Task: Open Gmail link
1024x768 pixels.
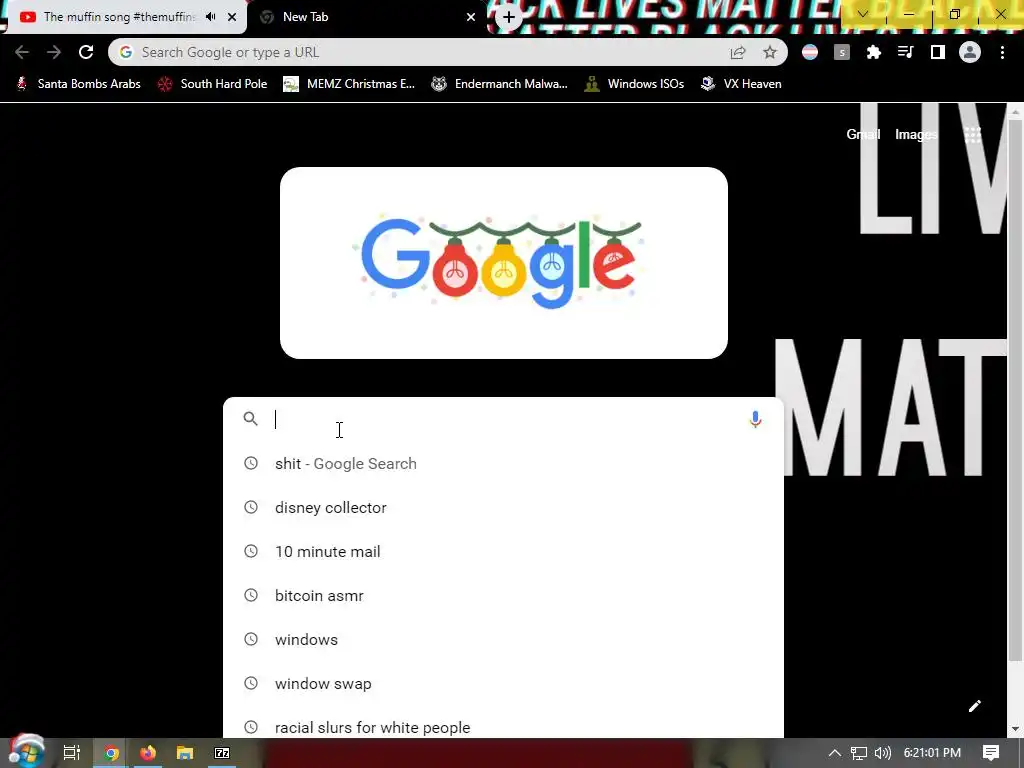Action: (x=863, y=135)
